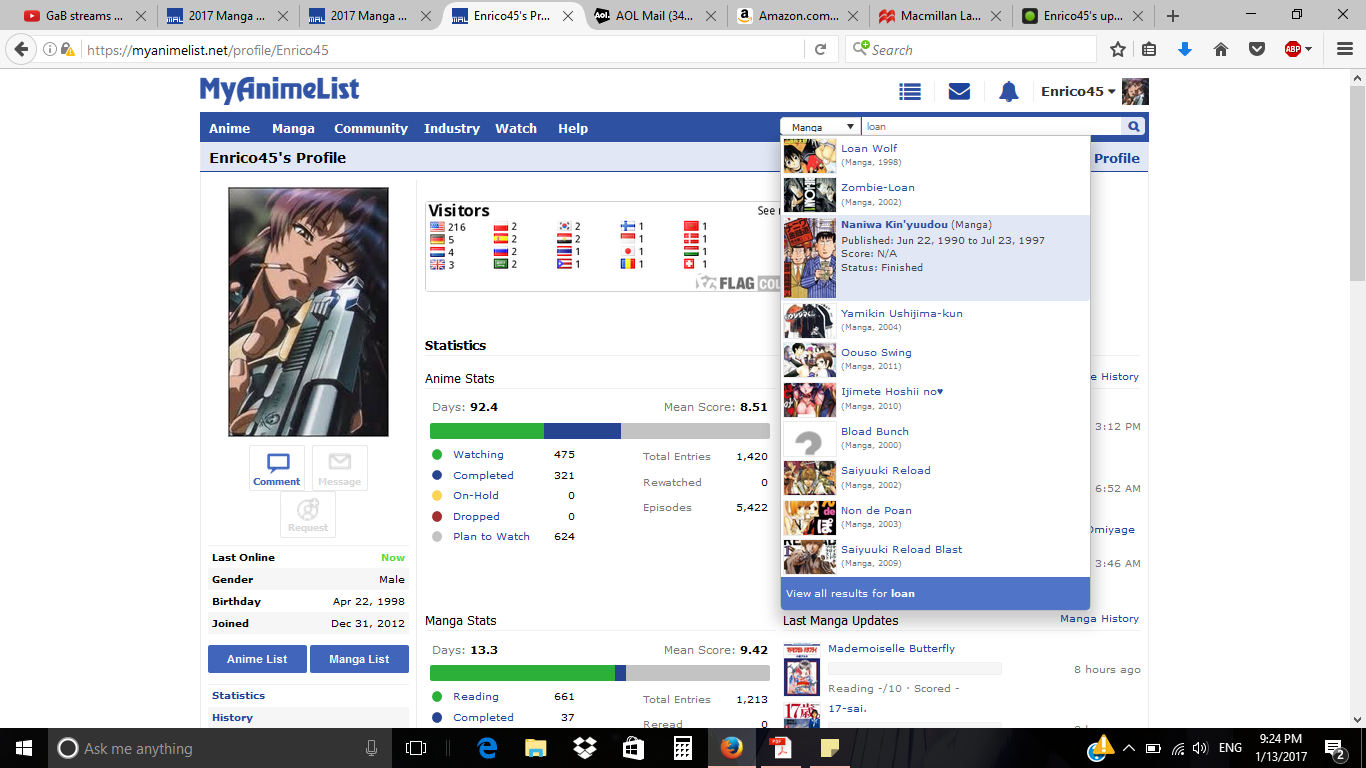Viewport: 1366px width, 768px height.
Task: Open the Statistics sidebar link
Action: [239, 696]
